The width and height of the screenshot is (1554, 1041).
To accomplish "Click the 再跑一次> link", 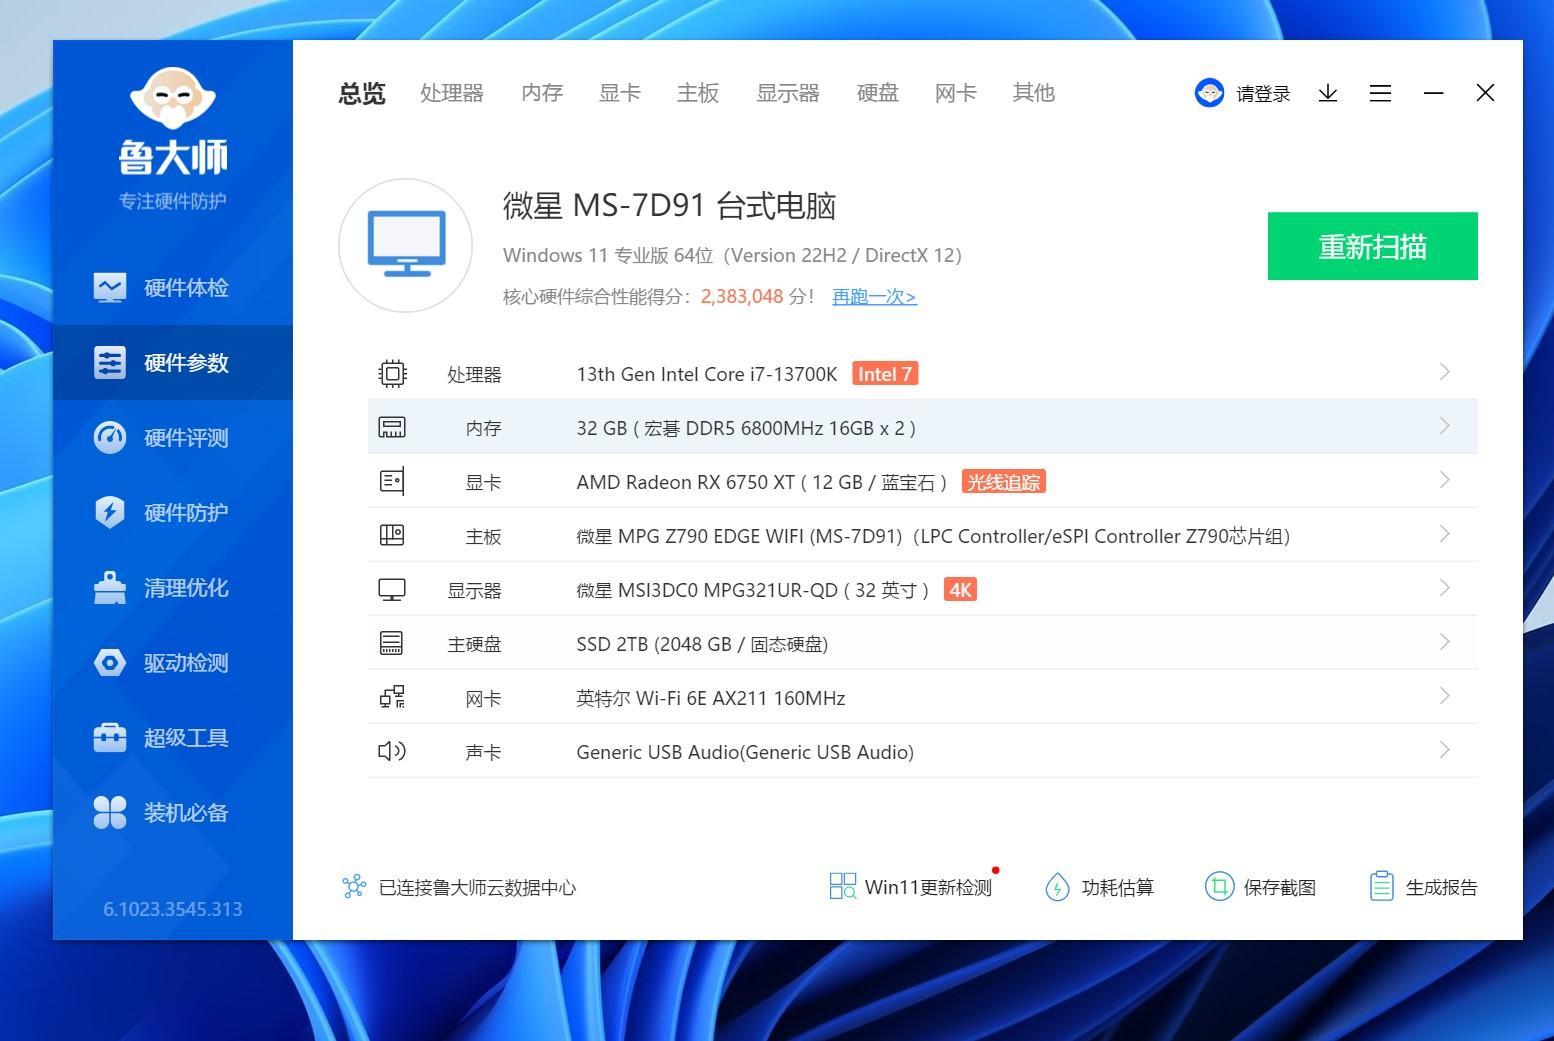I will [875, 297].
